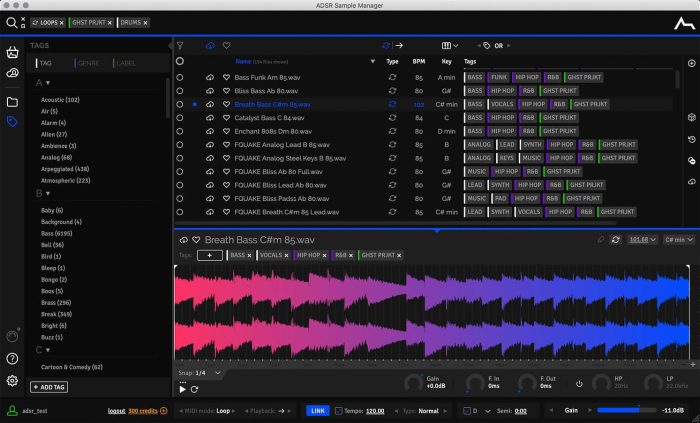Click the add-circle icon at right of header
This screenshot has width=700, height=423.
pyautogui.click(x=692, y=63)
